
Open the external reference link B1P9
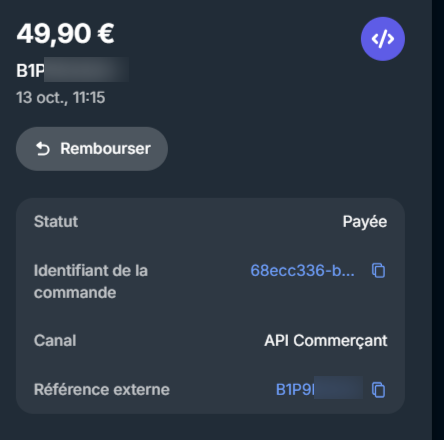[x=295, y=389]
